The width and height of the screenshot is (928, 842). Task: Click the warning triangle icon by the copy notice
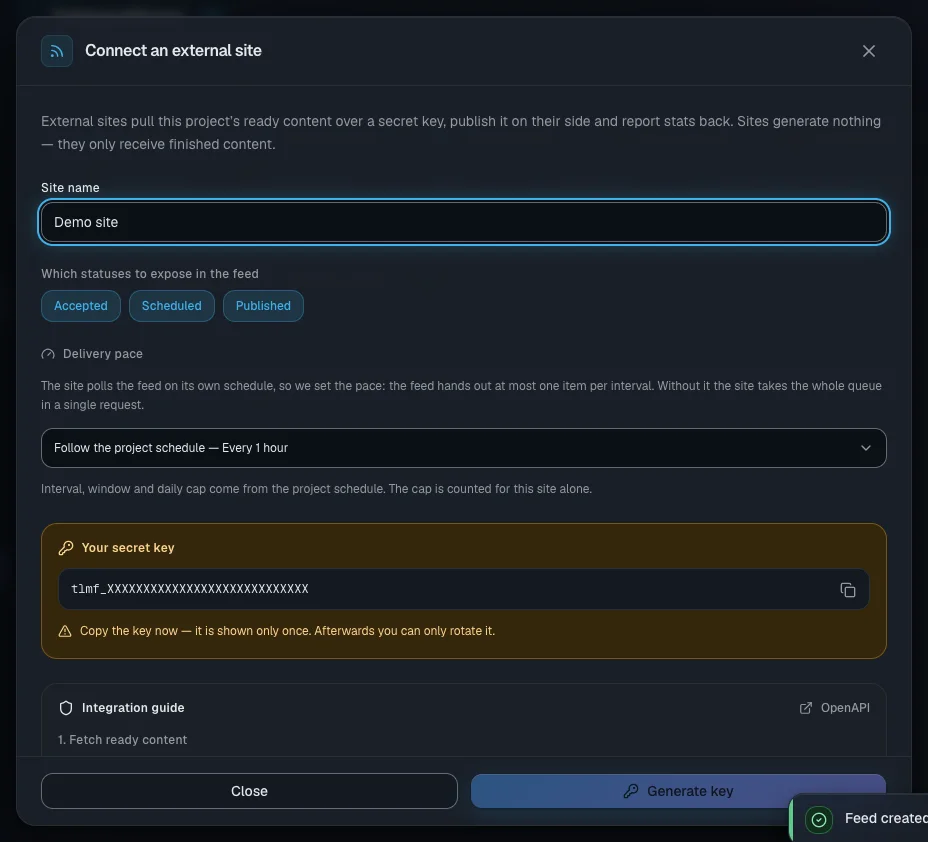pyautogui.click(x=65, y=631)
